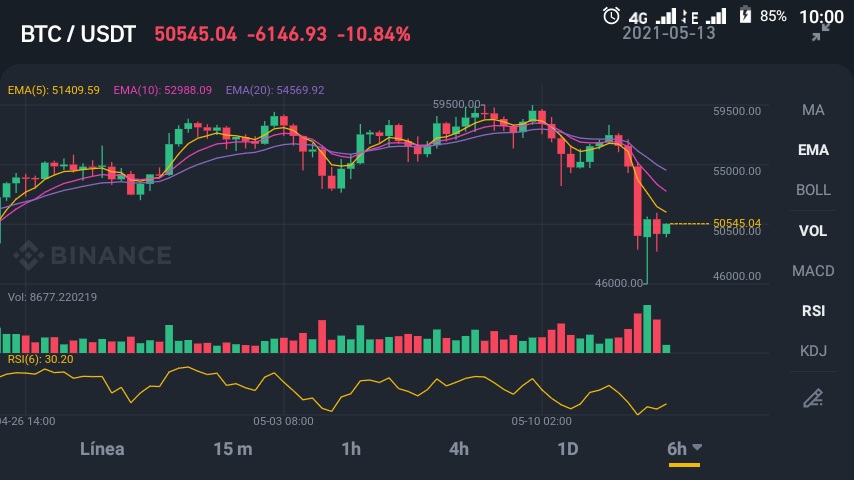Open the 6h interval dropdown arrow
Viewport: 854px width, 480px height.
pyautogui.click(x=697, y=447)
